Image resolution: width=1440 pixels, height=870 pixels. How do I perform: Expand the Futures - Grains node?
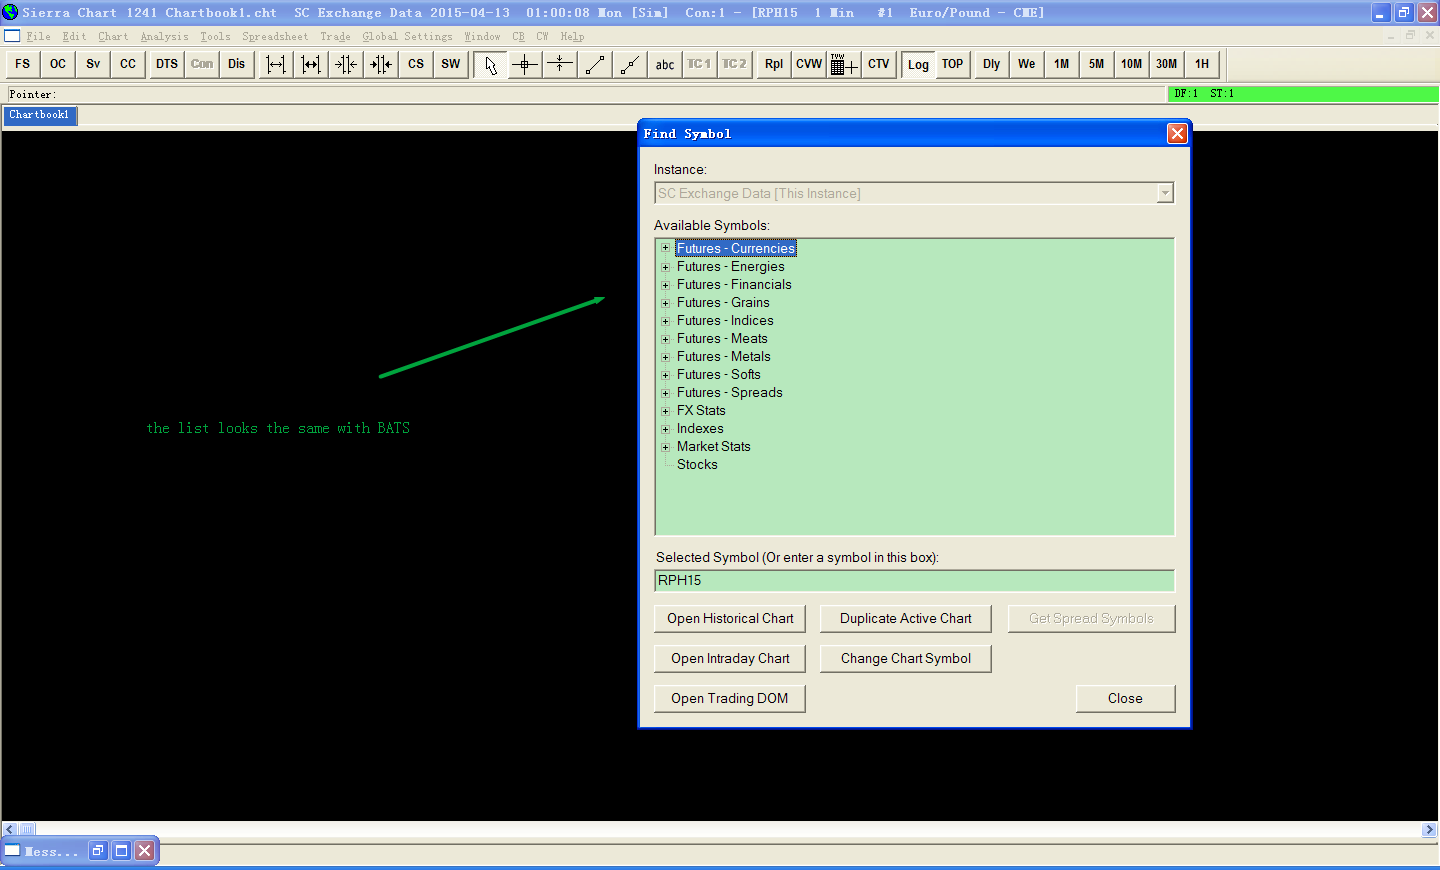pyautogui.click(x=665, y=302)
